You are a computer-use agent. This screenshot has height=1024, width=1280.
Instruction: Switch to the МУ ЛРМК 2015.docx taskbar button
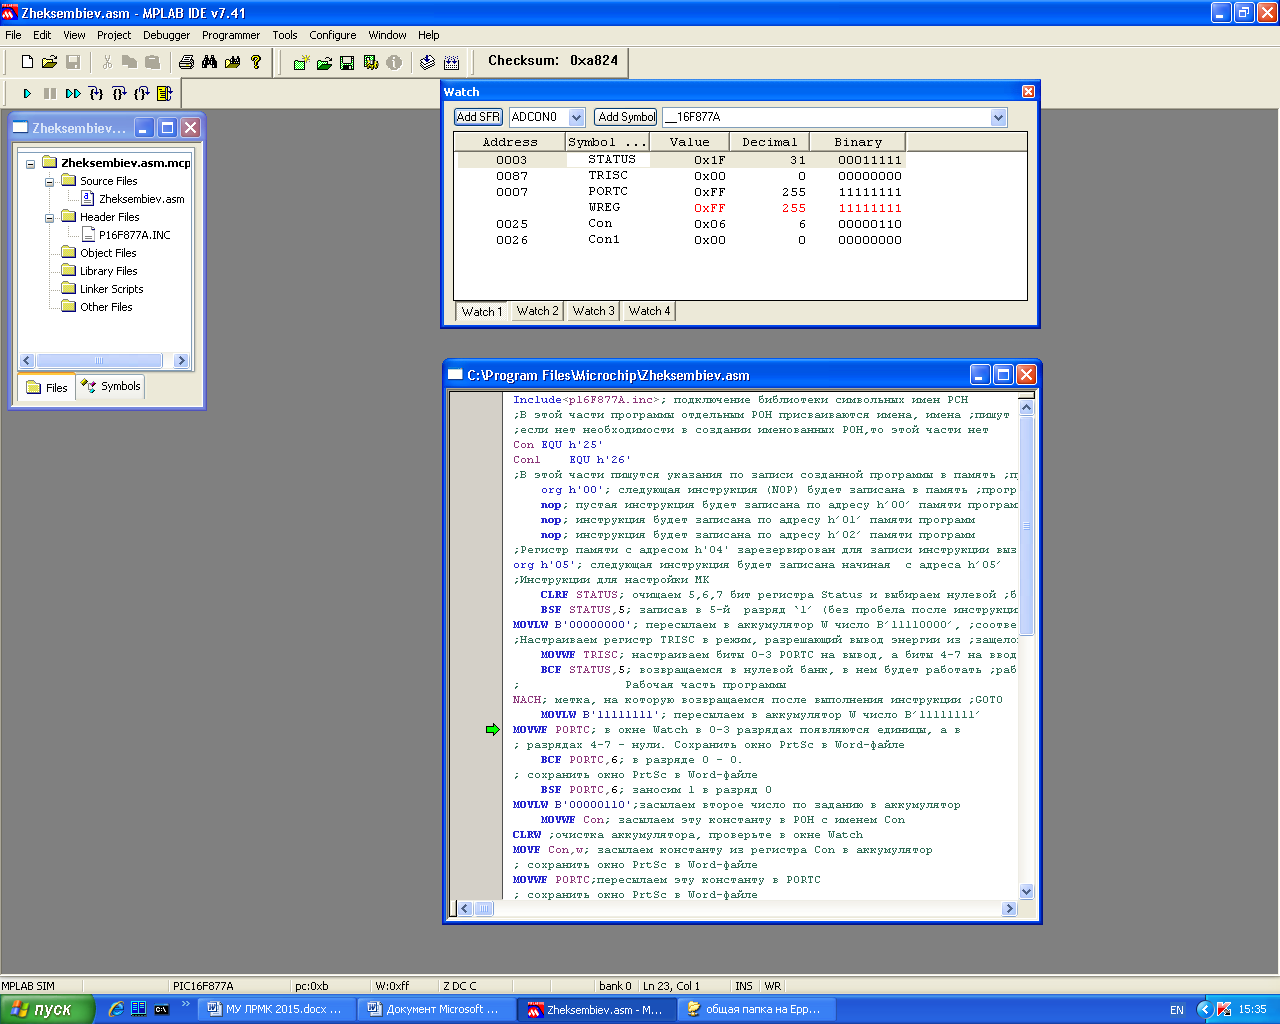(x=275, y=1009)
